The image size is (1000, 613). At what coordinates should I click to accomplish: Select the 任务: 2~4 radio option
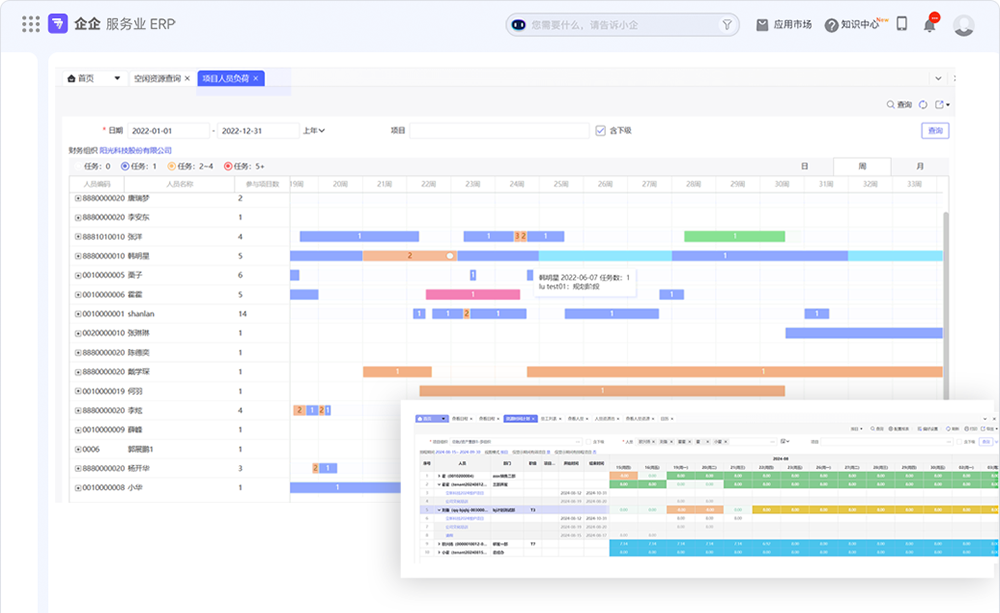[x=172, y=166]
